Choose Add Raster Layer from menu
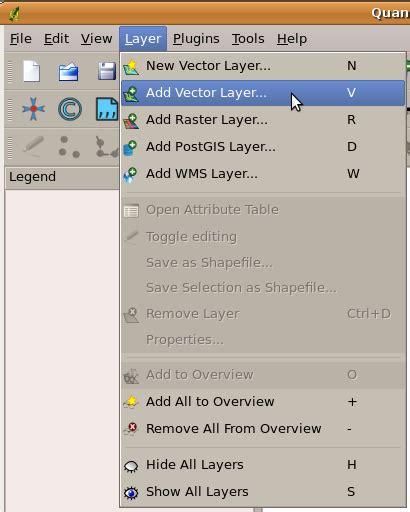The height and width of the screenshot is (512, 410). [263, 120]
